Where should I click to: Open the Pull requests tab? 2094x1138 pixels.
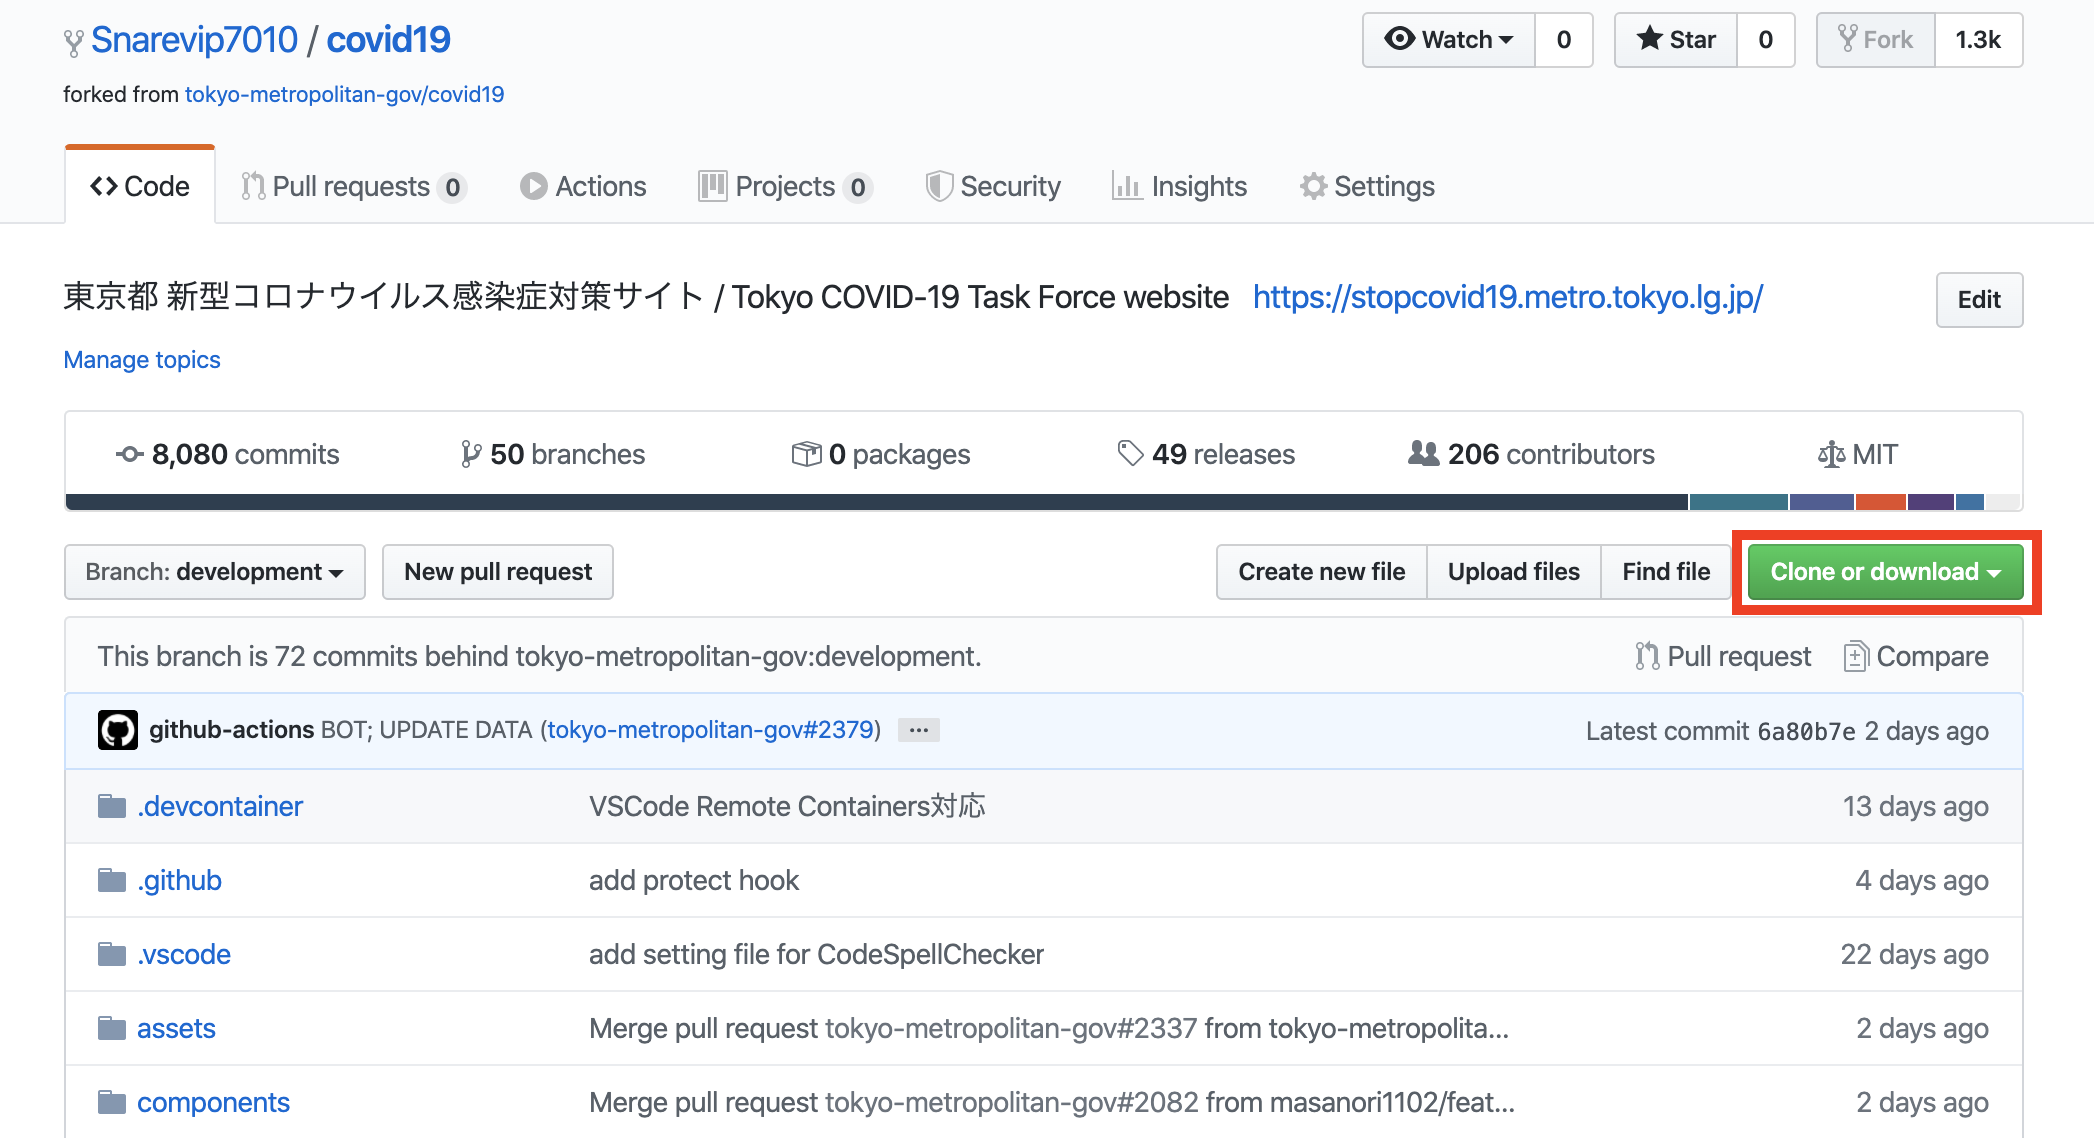coord(354,186)
